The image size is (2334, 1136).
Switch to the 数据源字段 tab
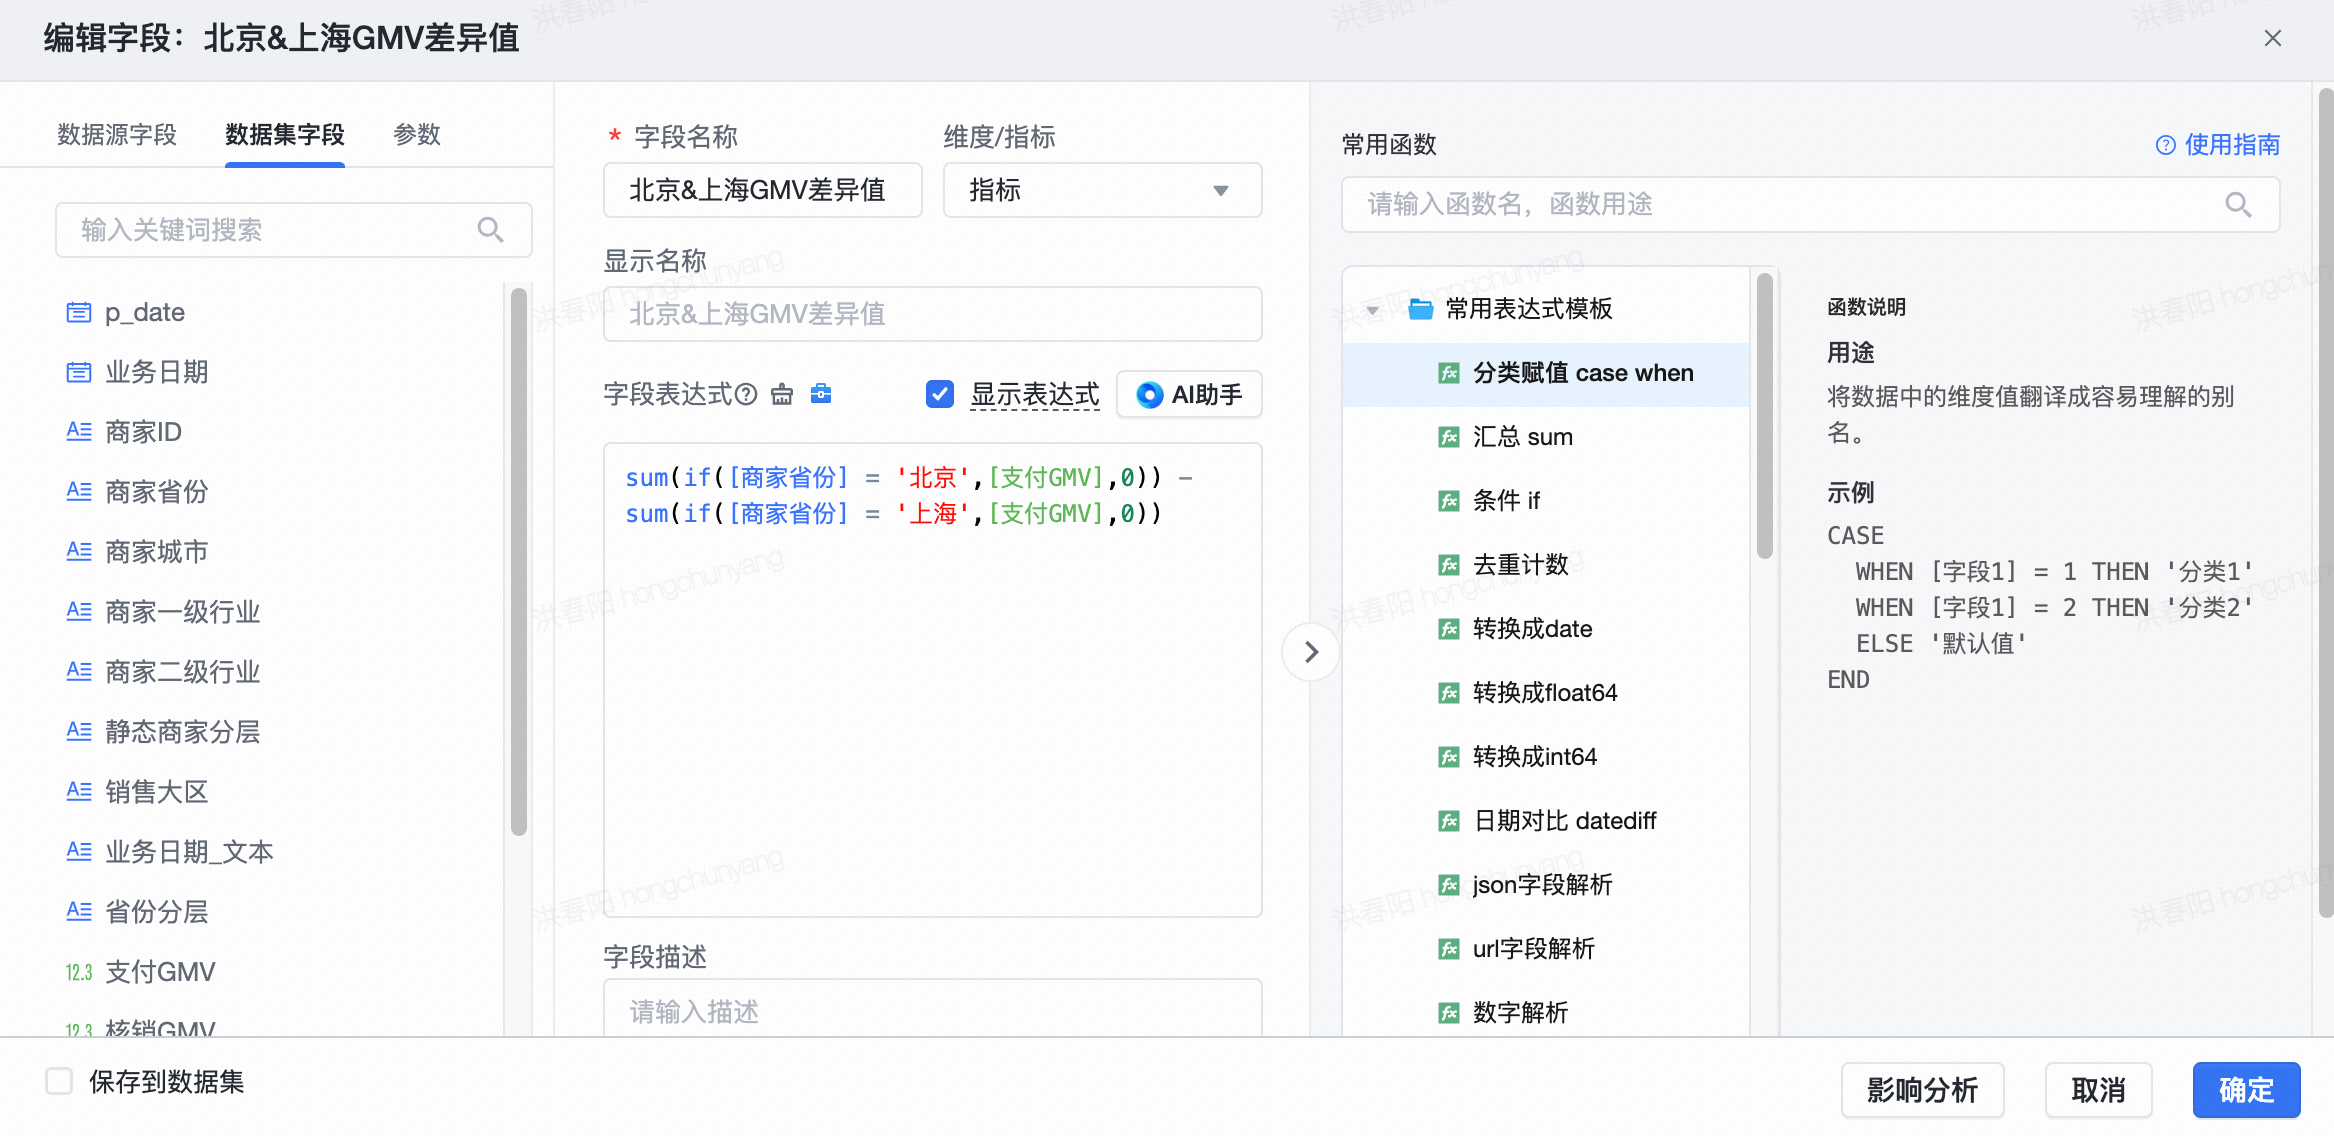tap(117, 135)
